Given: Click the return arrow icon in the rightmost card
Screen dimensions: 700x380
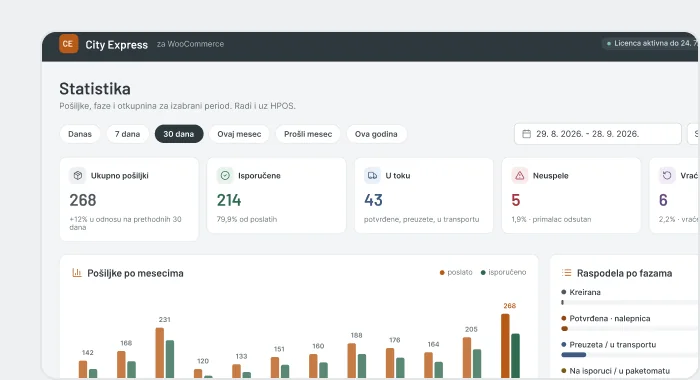Looking at the screenshot, I should click(667, 175).
